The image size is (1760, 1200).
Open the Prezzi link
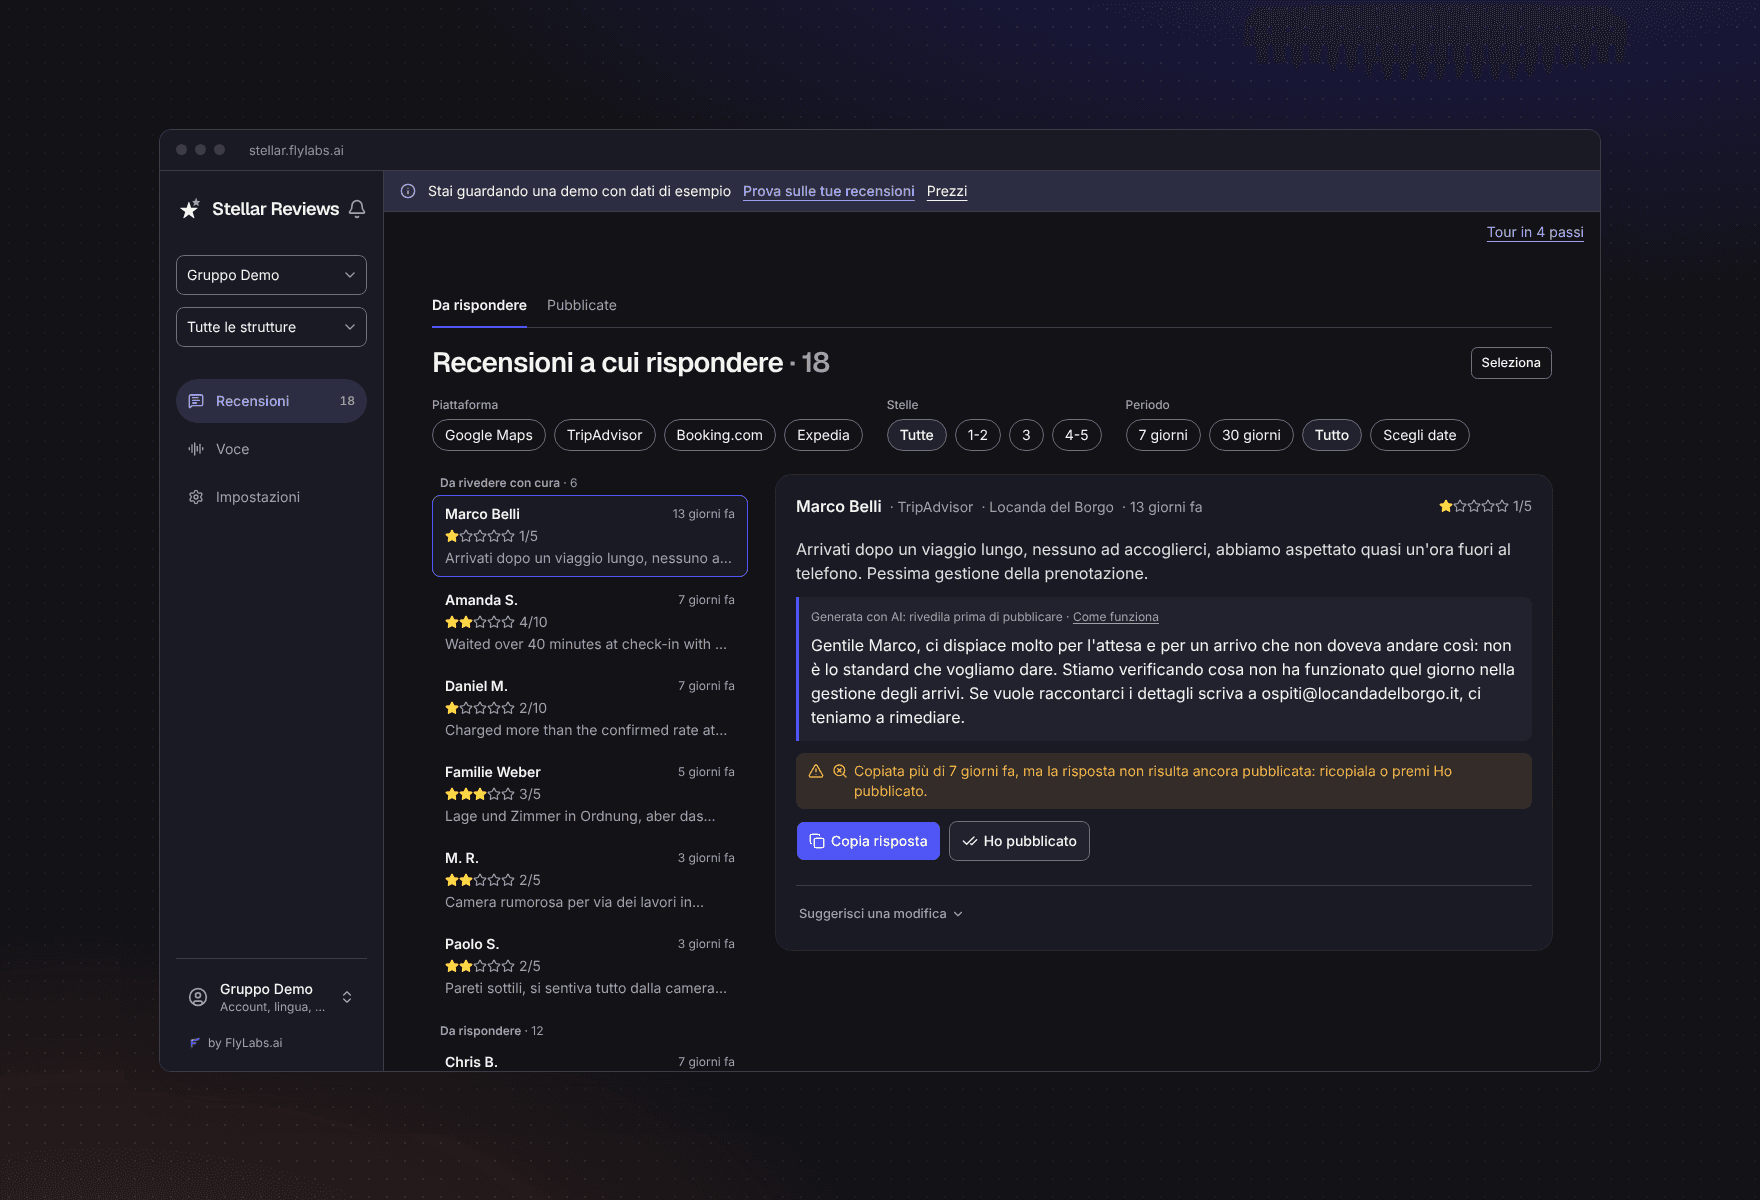click(947, 191)
